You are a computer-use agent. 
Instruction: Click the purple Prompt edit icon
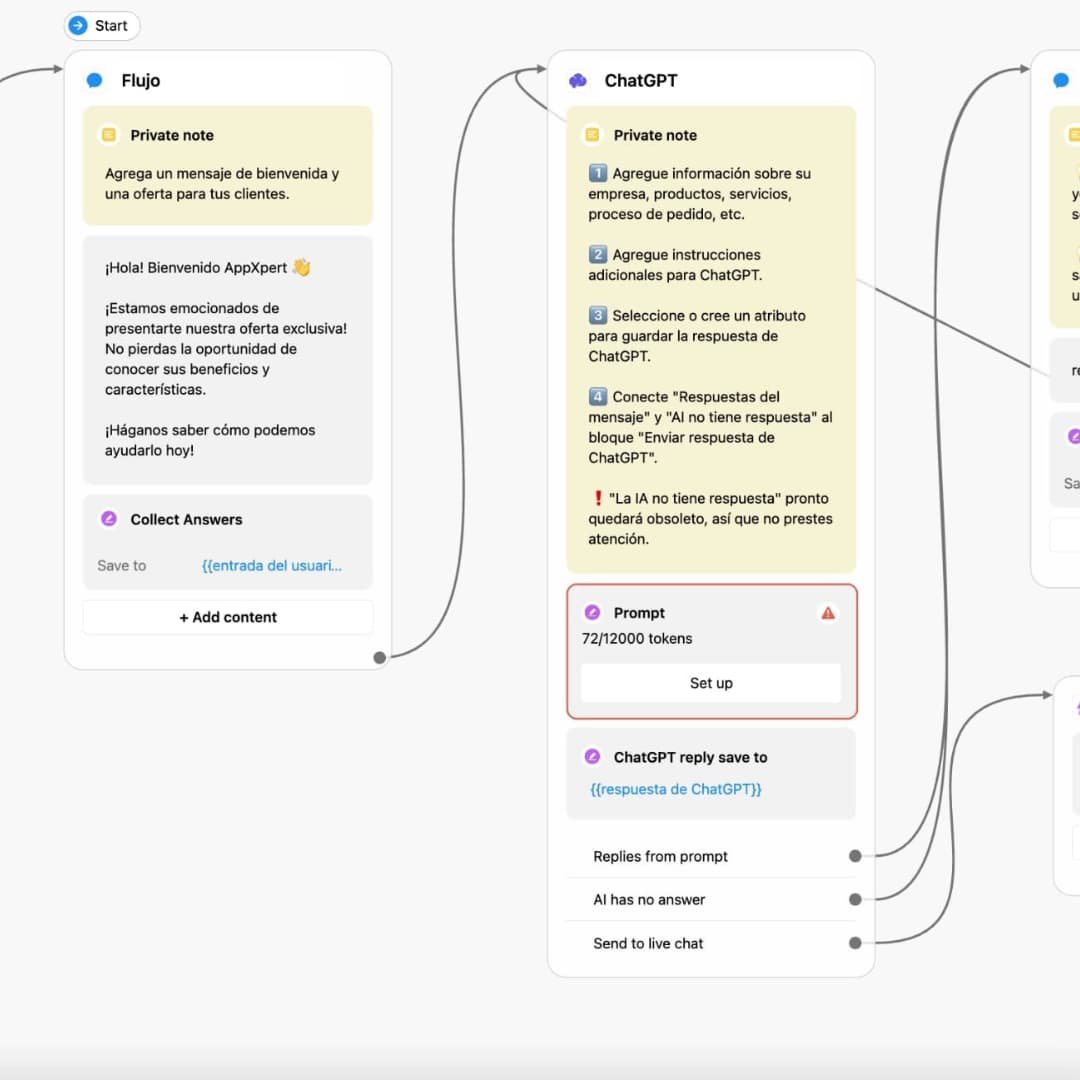[592, 613]
